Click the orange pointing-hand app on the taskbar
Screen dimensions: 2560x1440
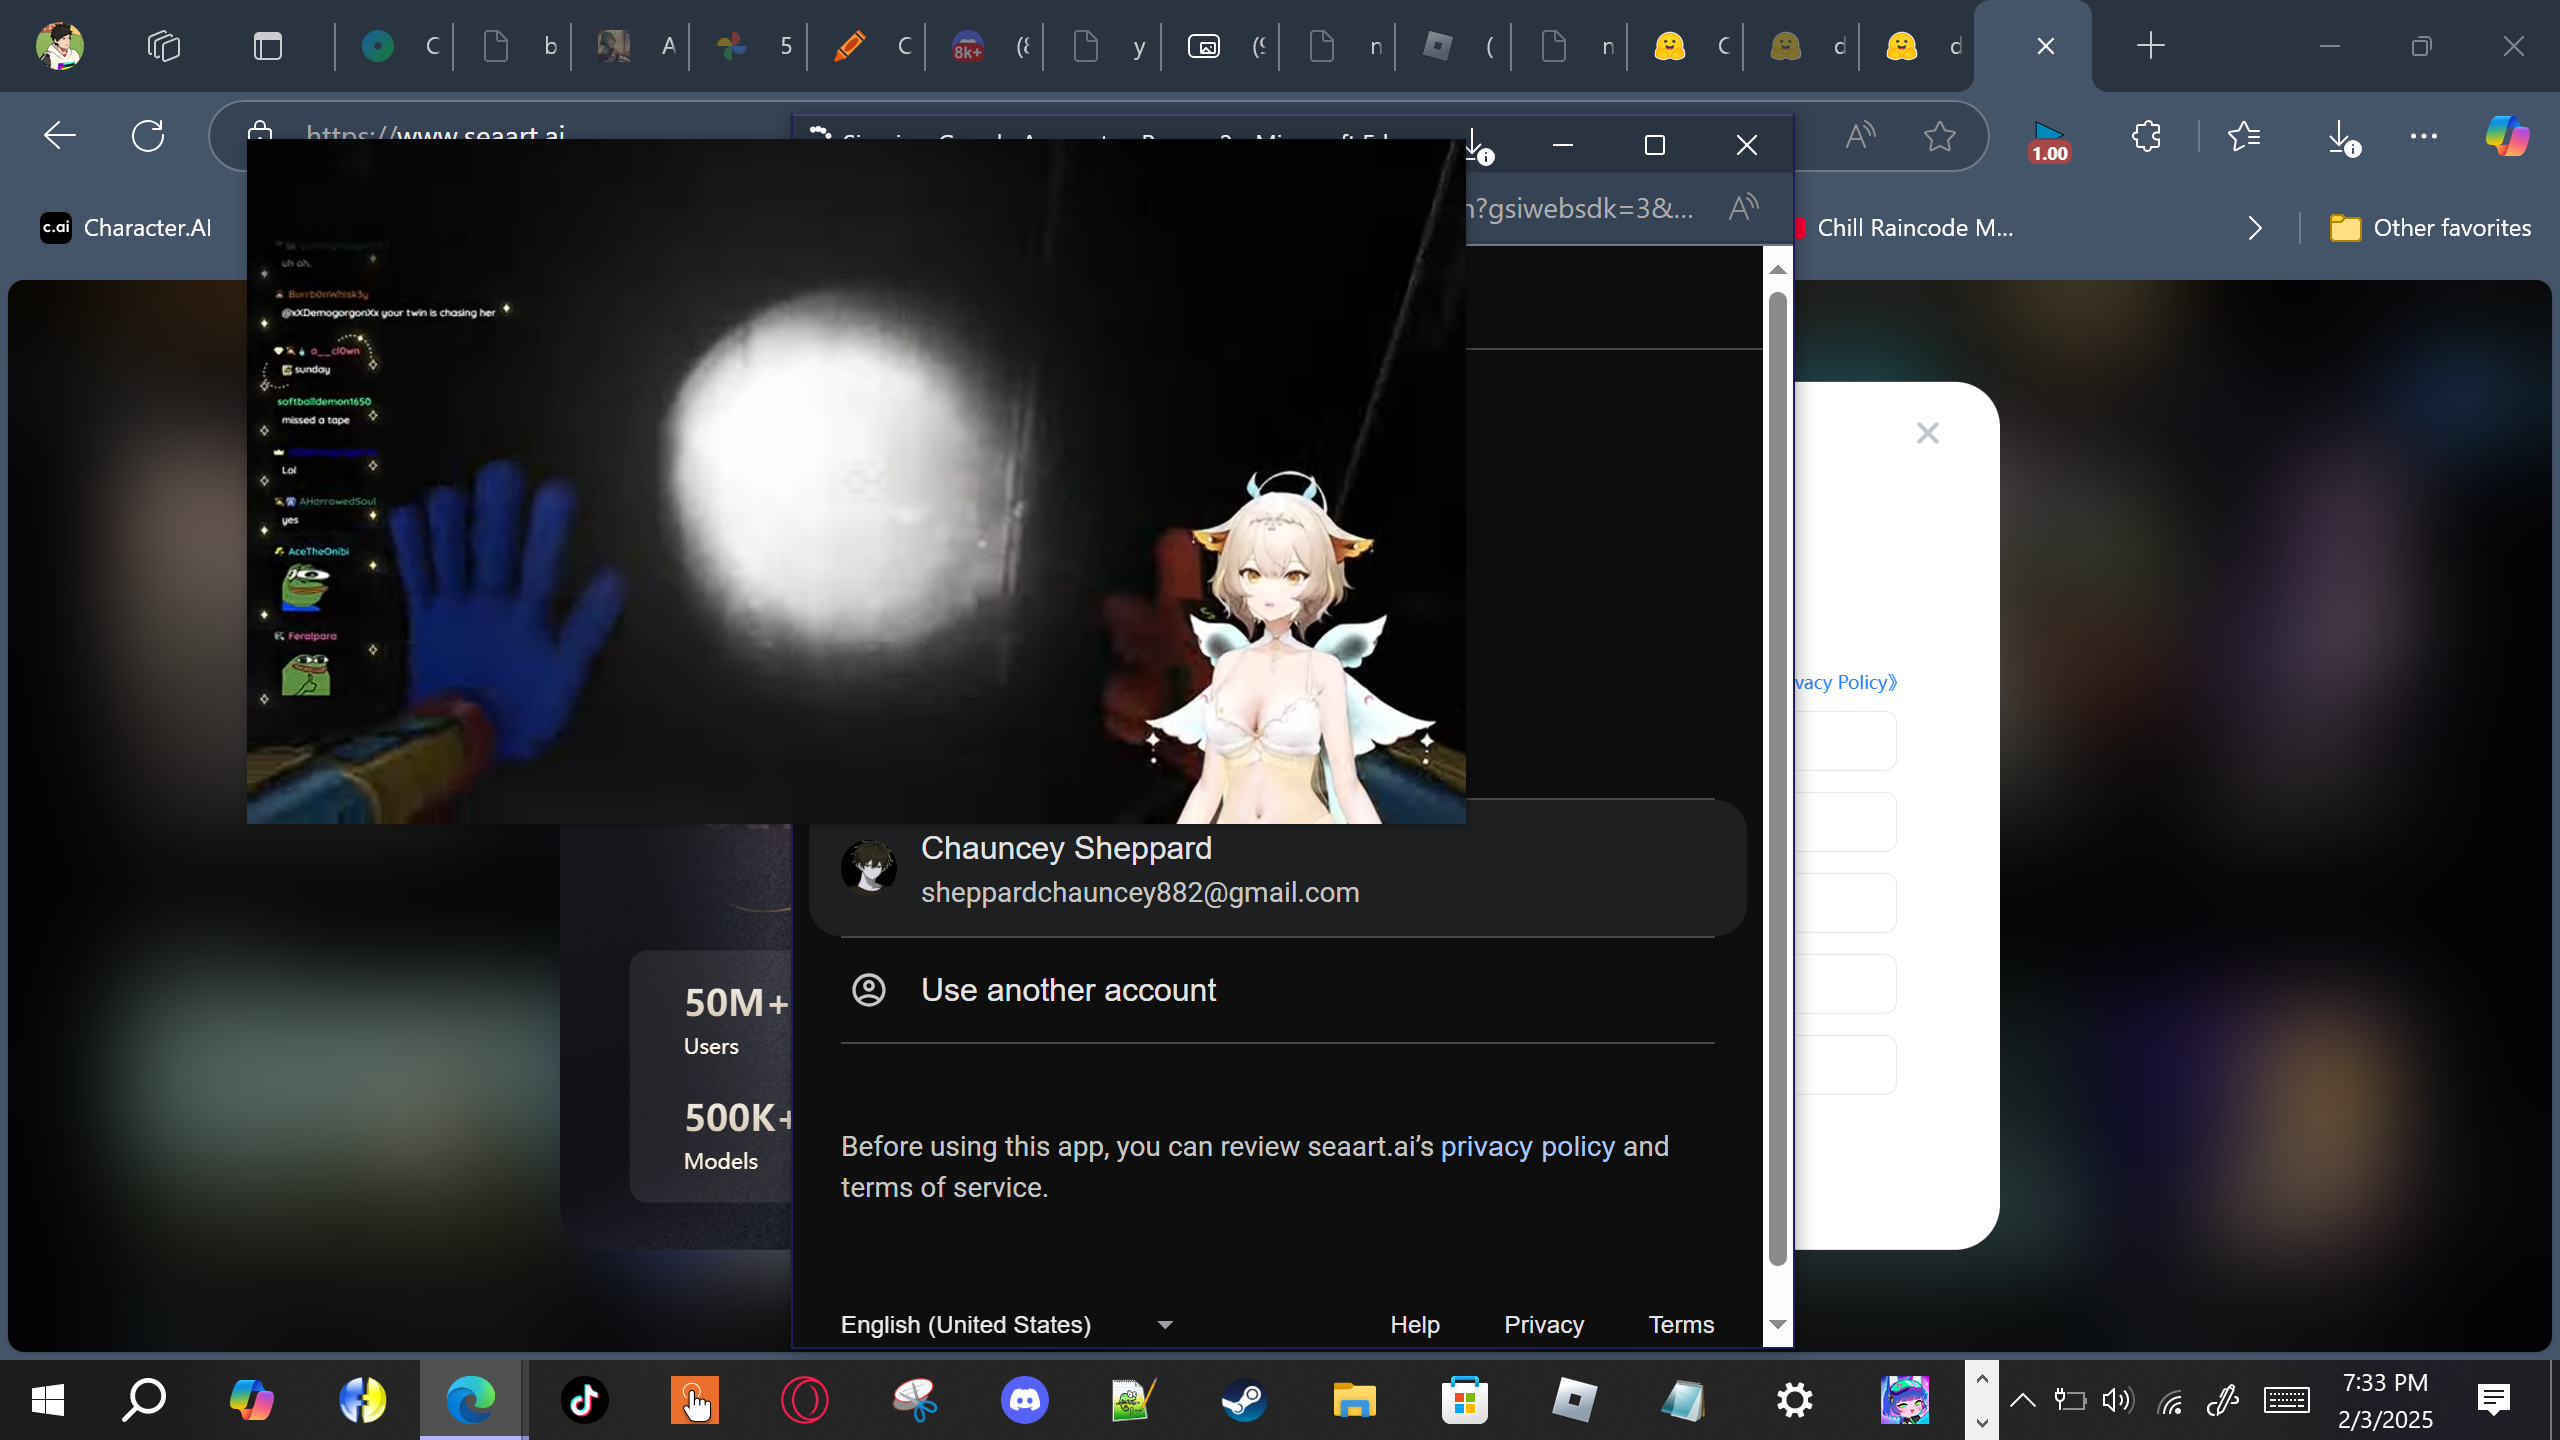click(x=695, y=1400)
